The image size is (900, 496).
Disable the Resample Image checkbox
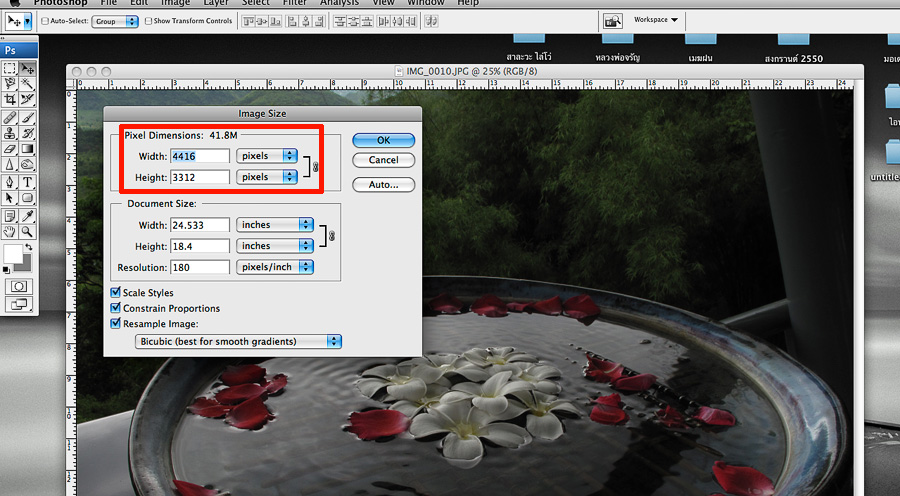coord(115,324)
